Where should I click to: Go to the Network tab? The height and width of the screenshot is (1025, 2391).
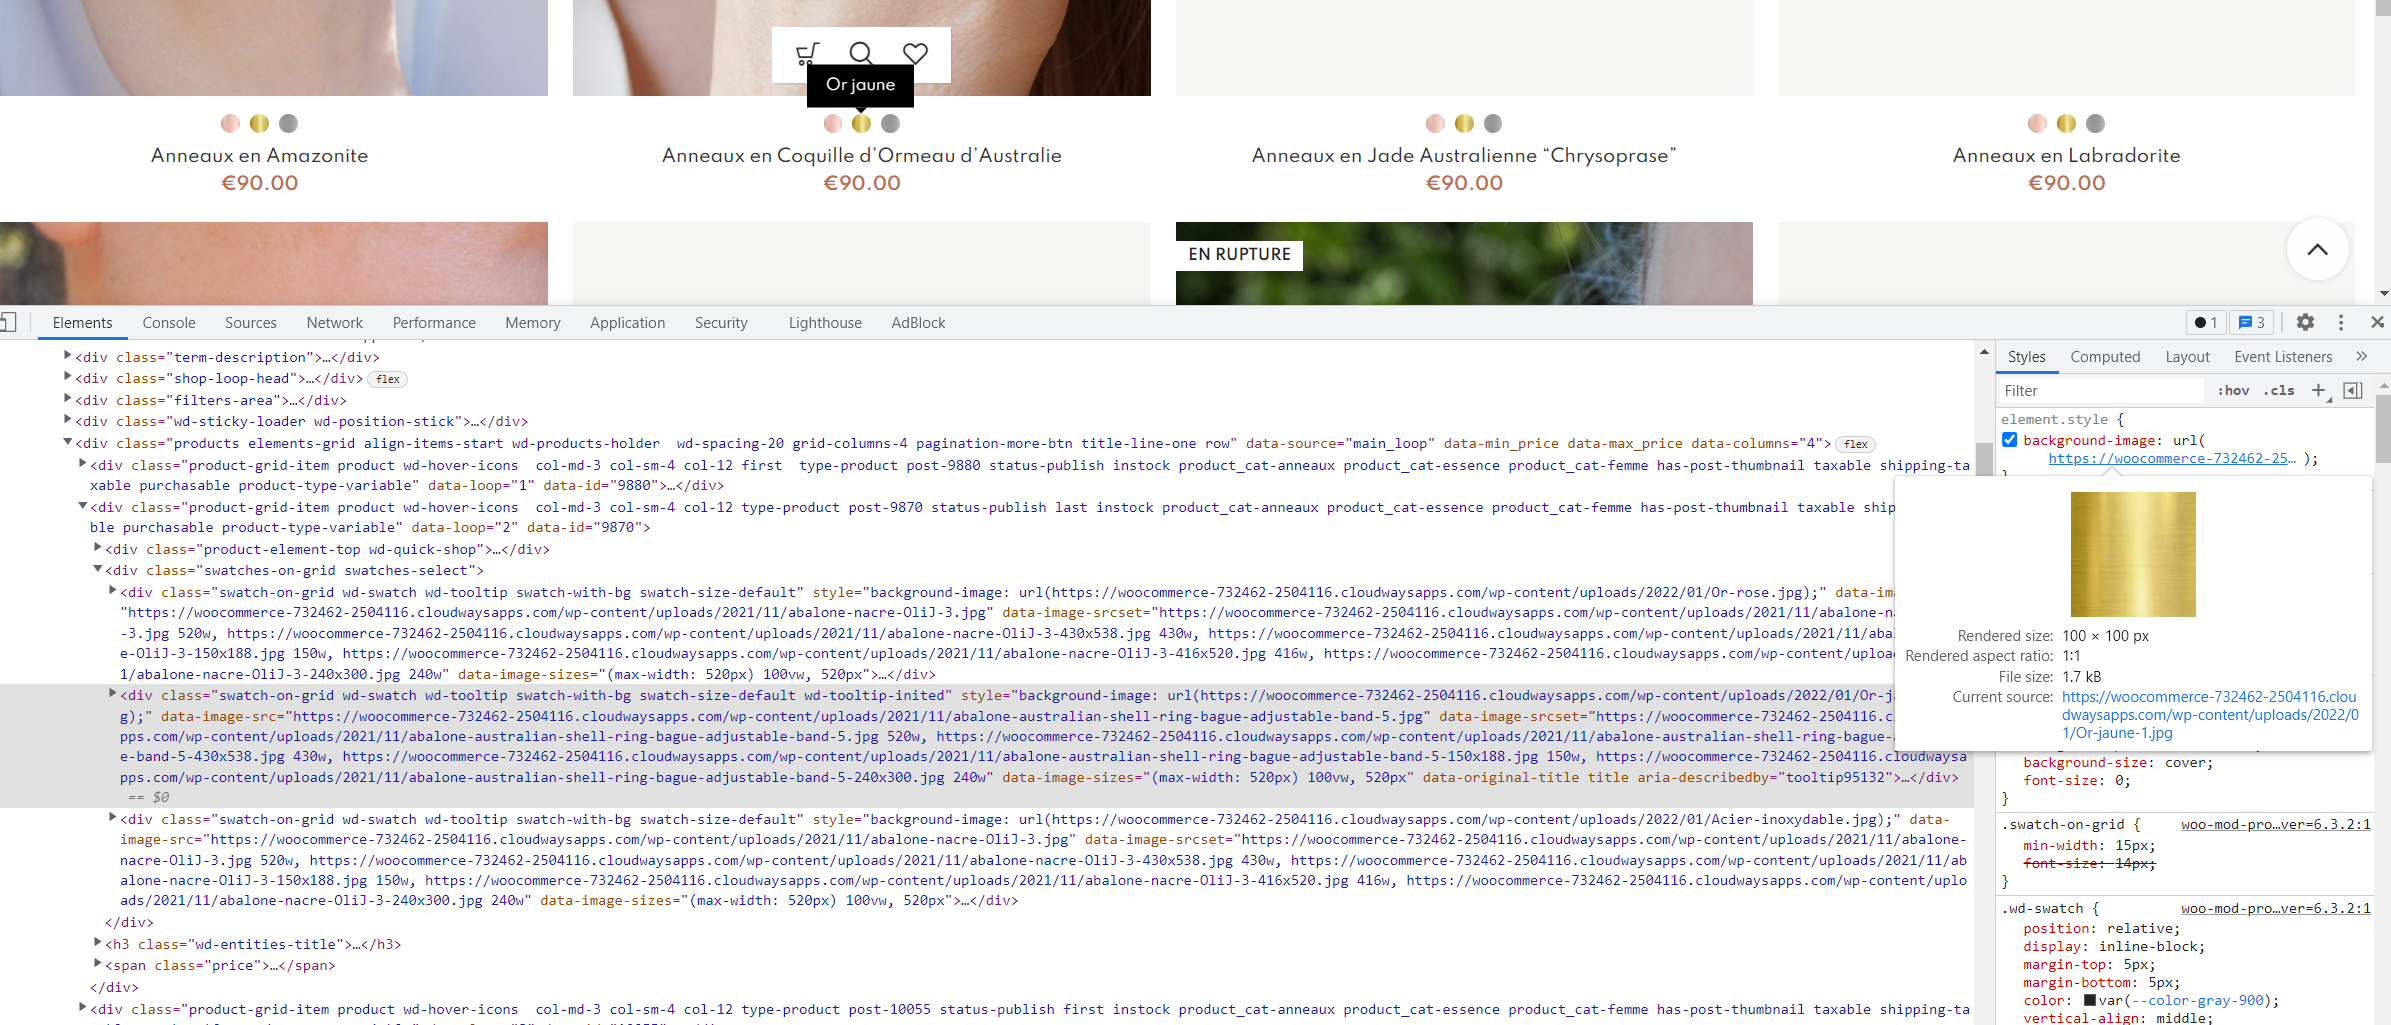click(x=335, y=322)
